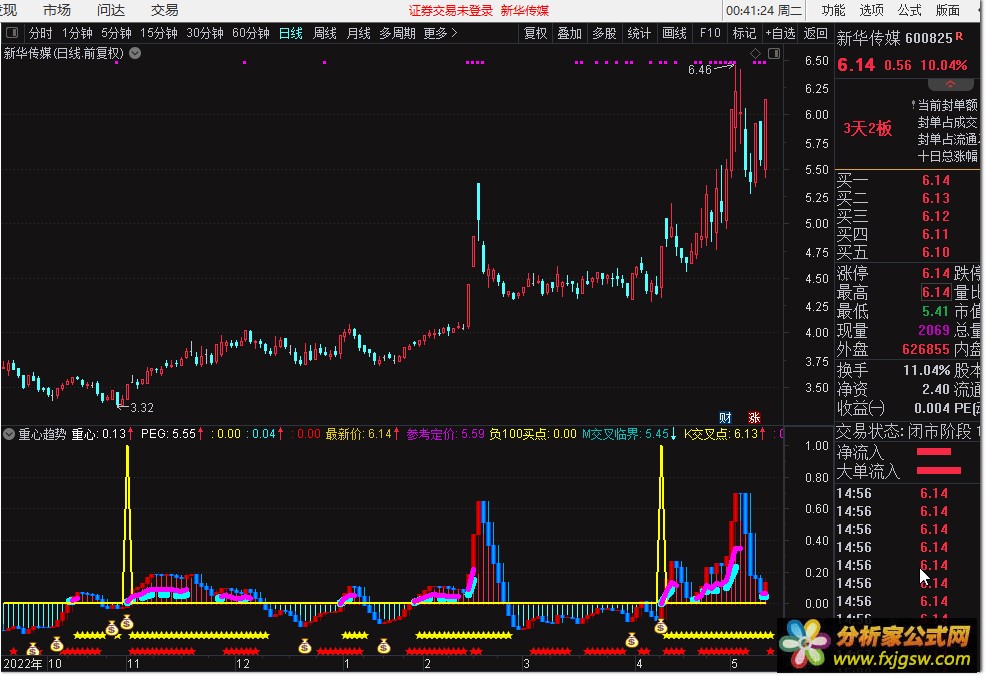
Task: Click 证券交易未登录 login link
Action: pos(450,11)
